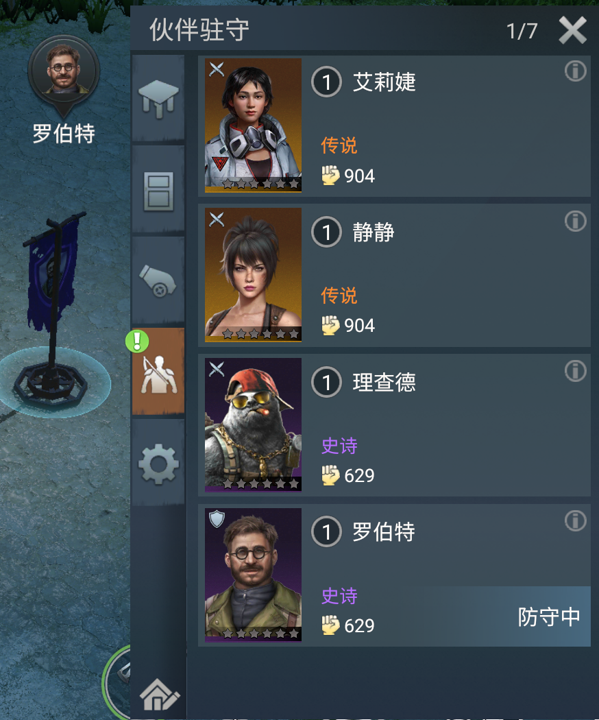Open info for 艾莉婕
The width and height of the screenshot is (599, 720).
(x=575, y=71)
